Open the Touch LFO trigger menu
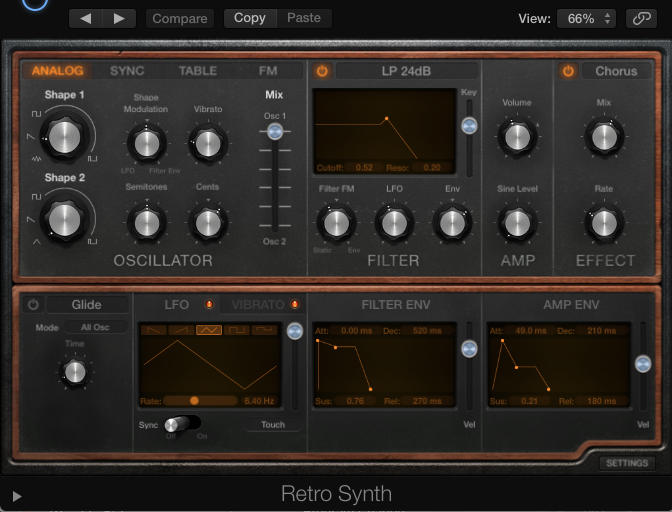Viewport: 672px width, 512px height. 273,425
